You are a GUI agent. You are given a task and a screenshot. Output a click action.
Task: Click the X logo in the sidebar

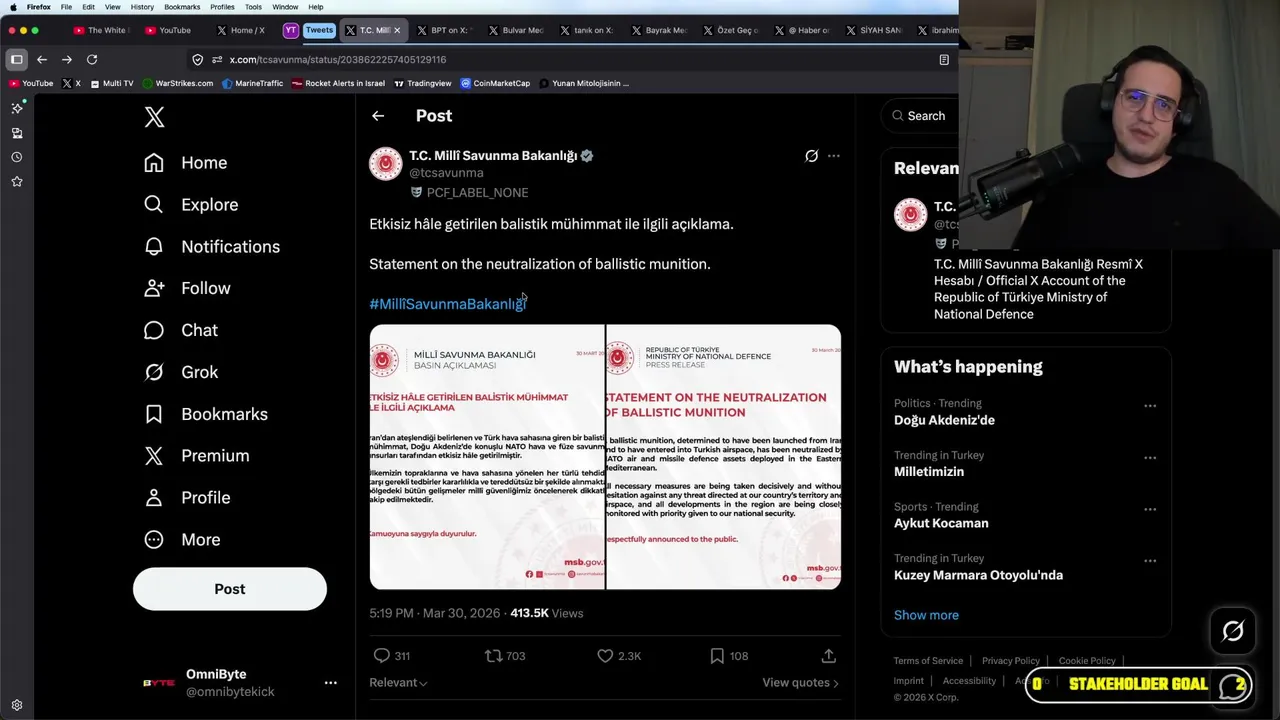[154, 117]
